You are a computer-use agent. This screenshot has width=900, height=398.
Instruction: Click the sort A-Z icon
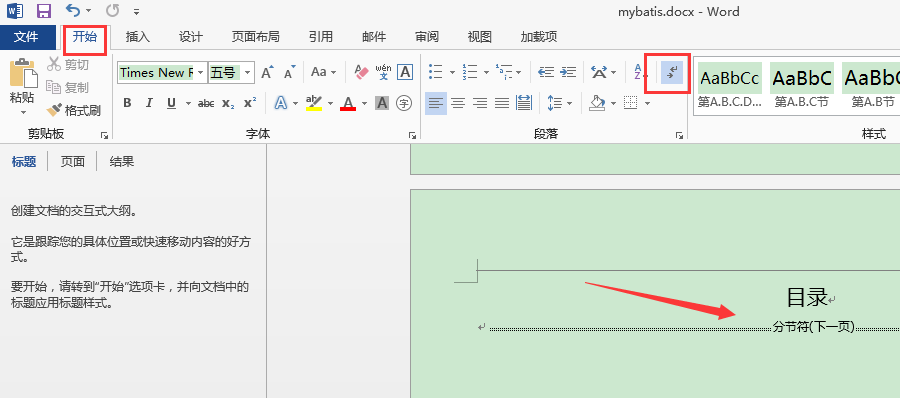[x=639, y=72]
